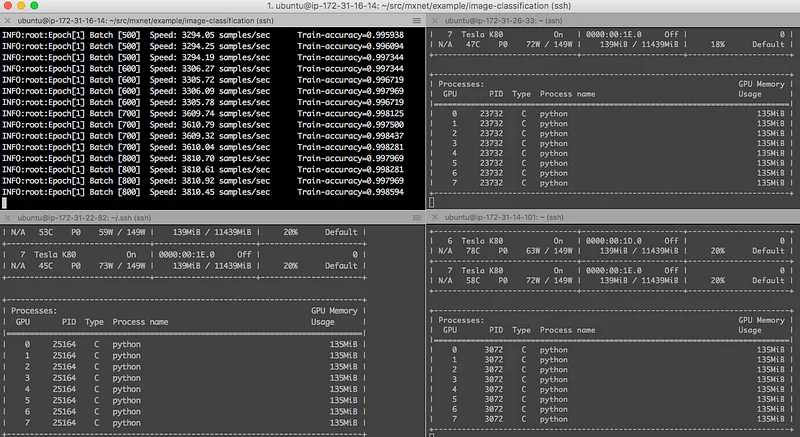Click the text 'Speed: 3810.70 samples/sec'
800x437 pixels.
click(210, 158)
